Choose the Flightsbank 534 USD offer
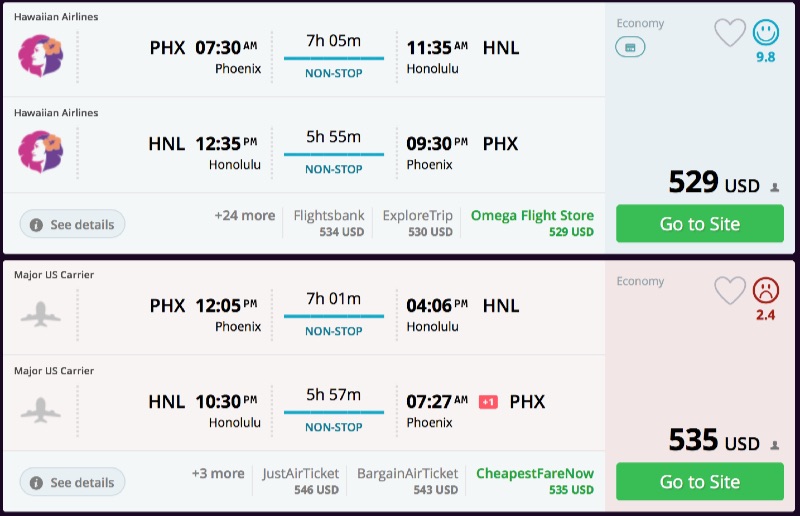Screen dimensions: 800x516 coord(328,223)
